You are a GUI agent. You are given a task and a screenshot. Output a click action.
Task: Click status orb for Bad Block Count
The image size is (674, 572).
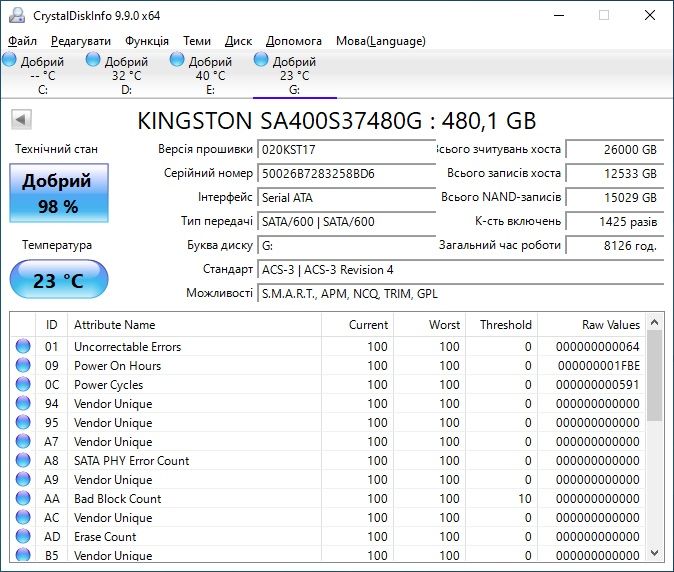click(x=23, y=498)
